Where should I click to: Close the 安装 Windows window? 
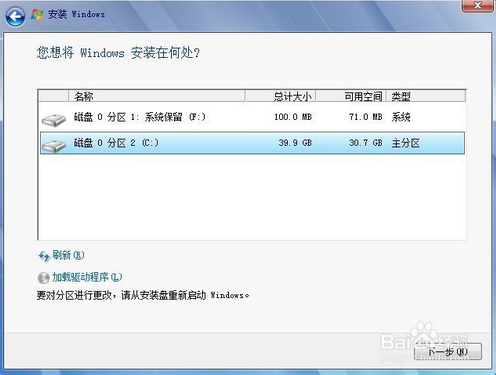(477, 6)
